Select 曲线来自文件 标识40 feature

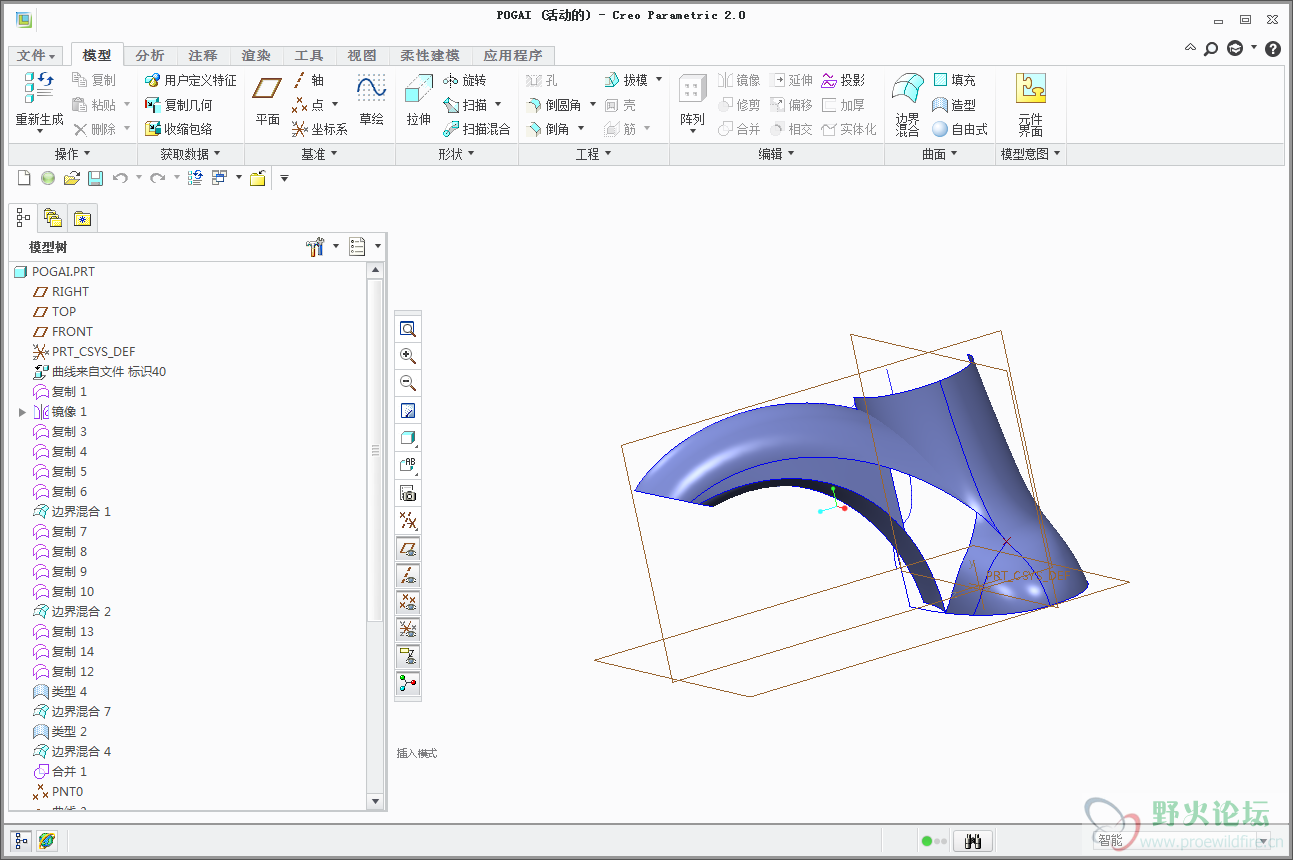[99, 372]
